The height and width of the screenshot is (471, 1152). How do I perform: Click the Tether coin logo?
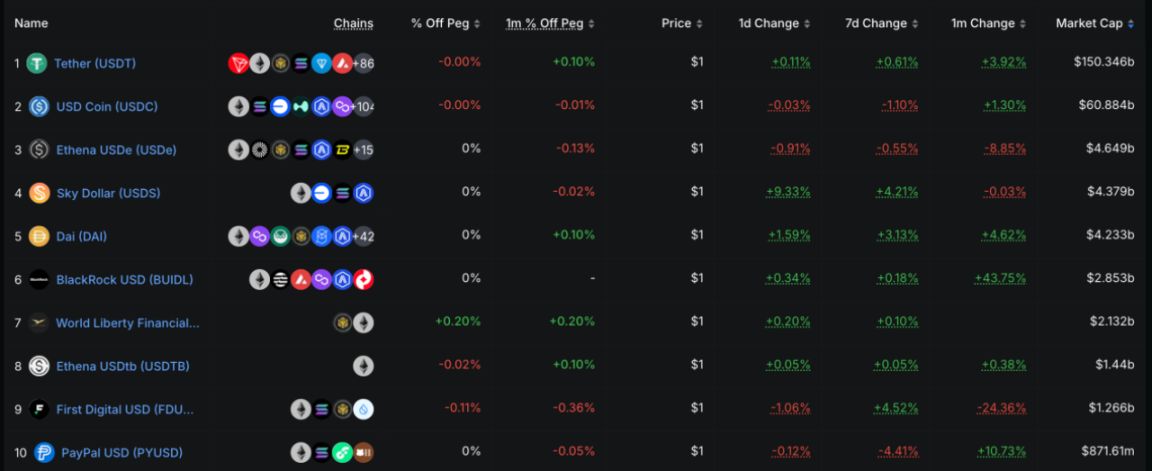pyautogui.click(x=37, y=63)
